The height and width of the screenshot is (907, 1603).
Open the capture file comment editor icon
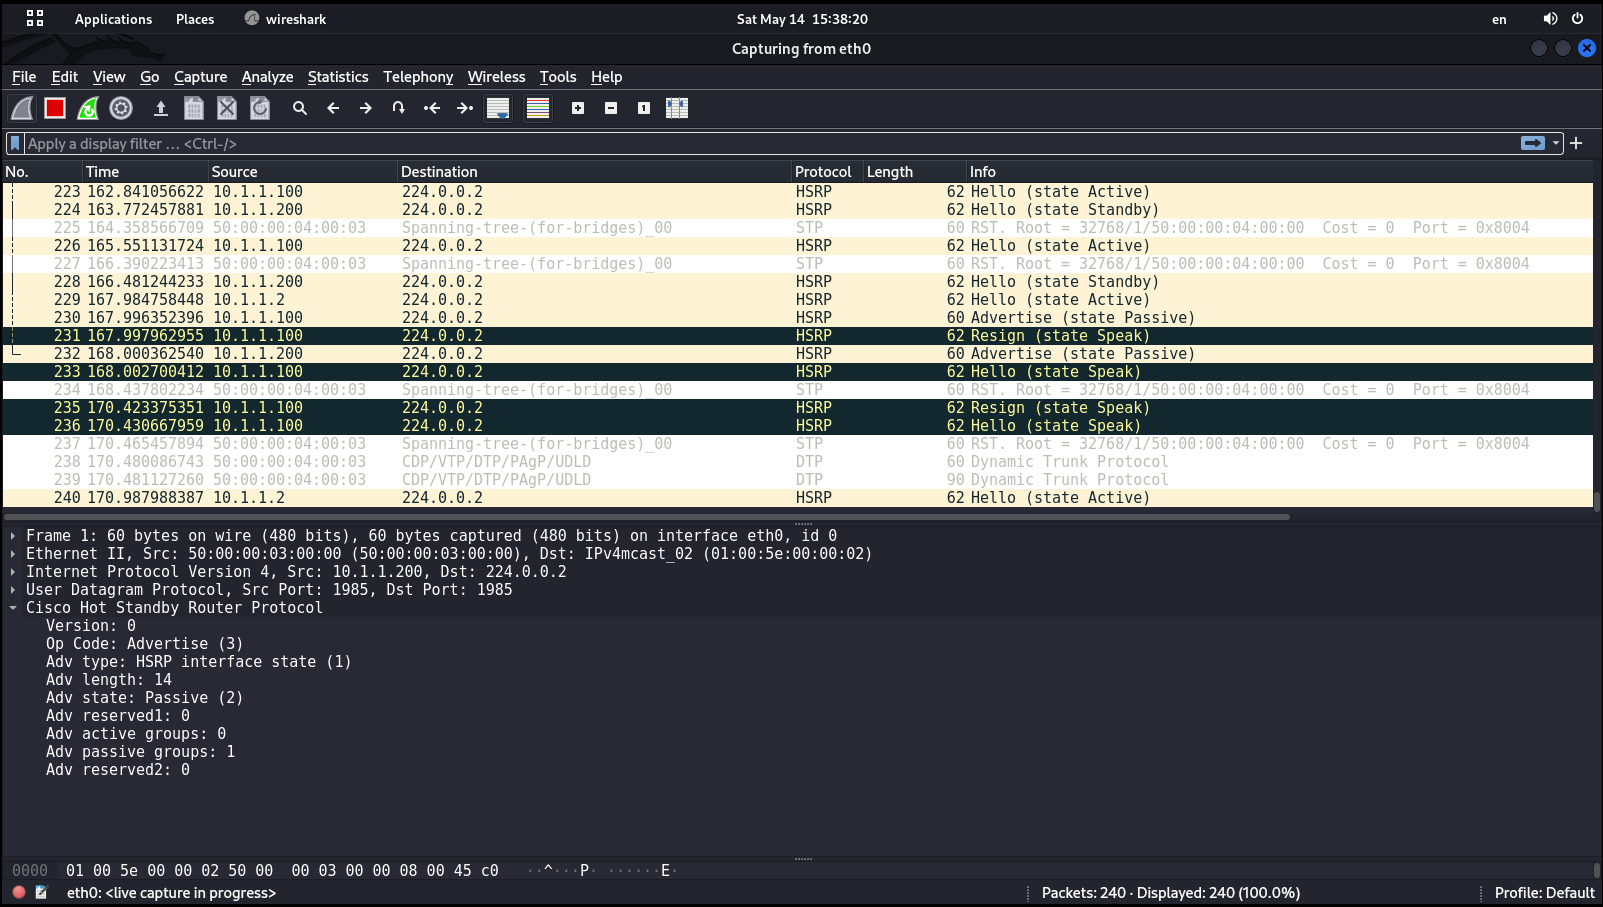coord(41,892)
